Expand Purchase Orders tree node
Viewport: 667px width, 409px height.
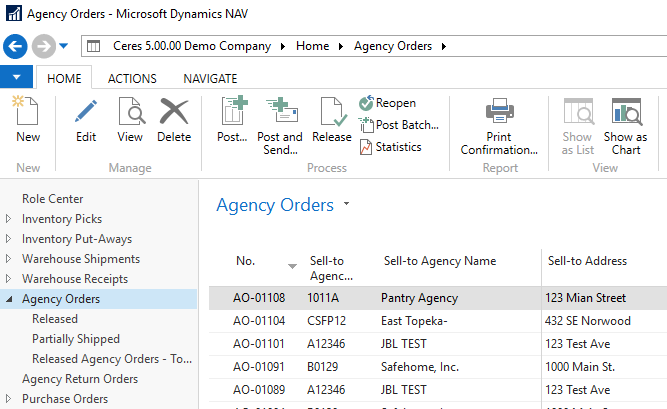(x=9, y=399)
